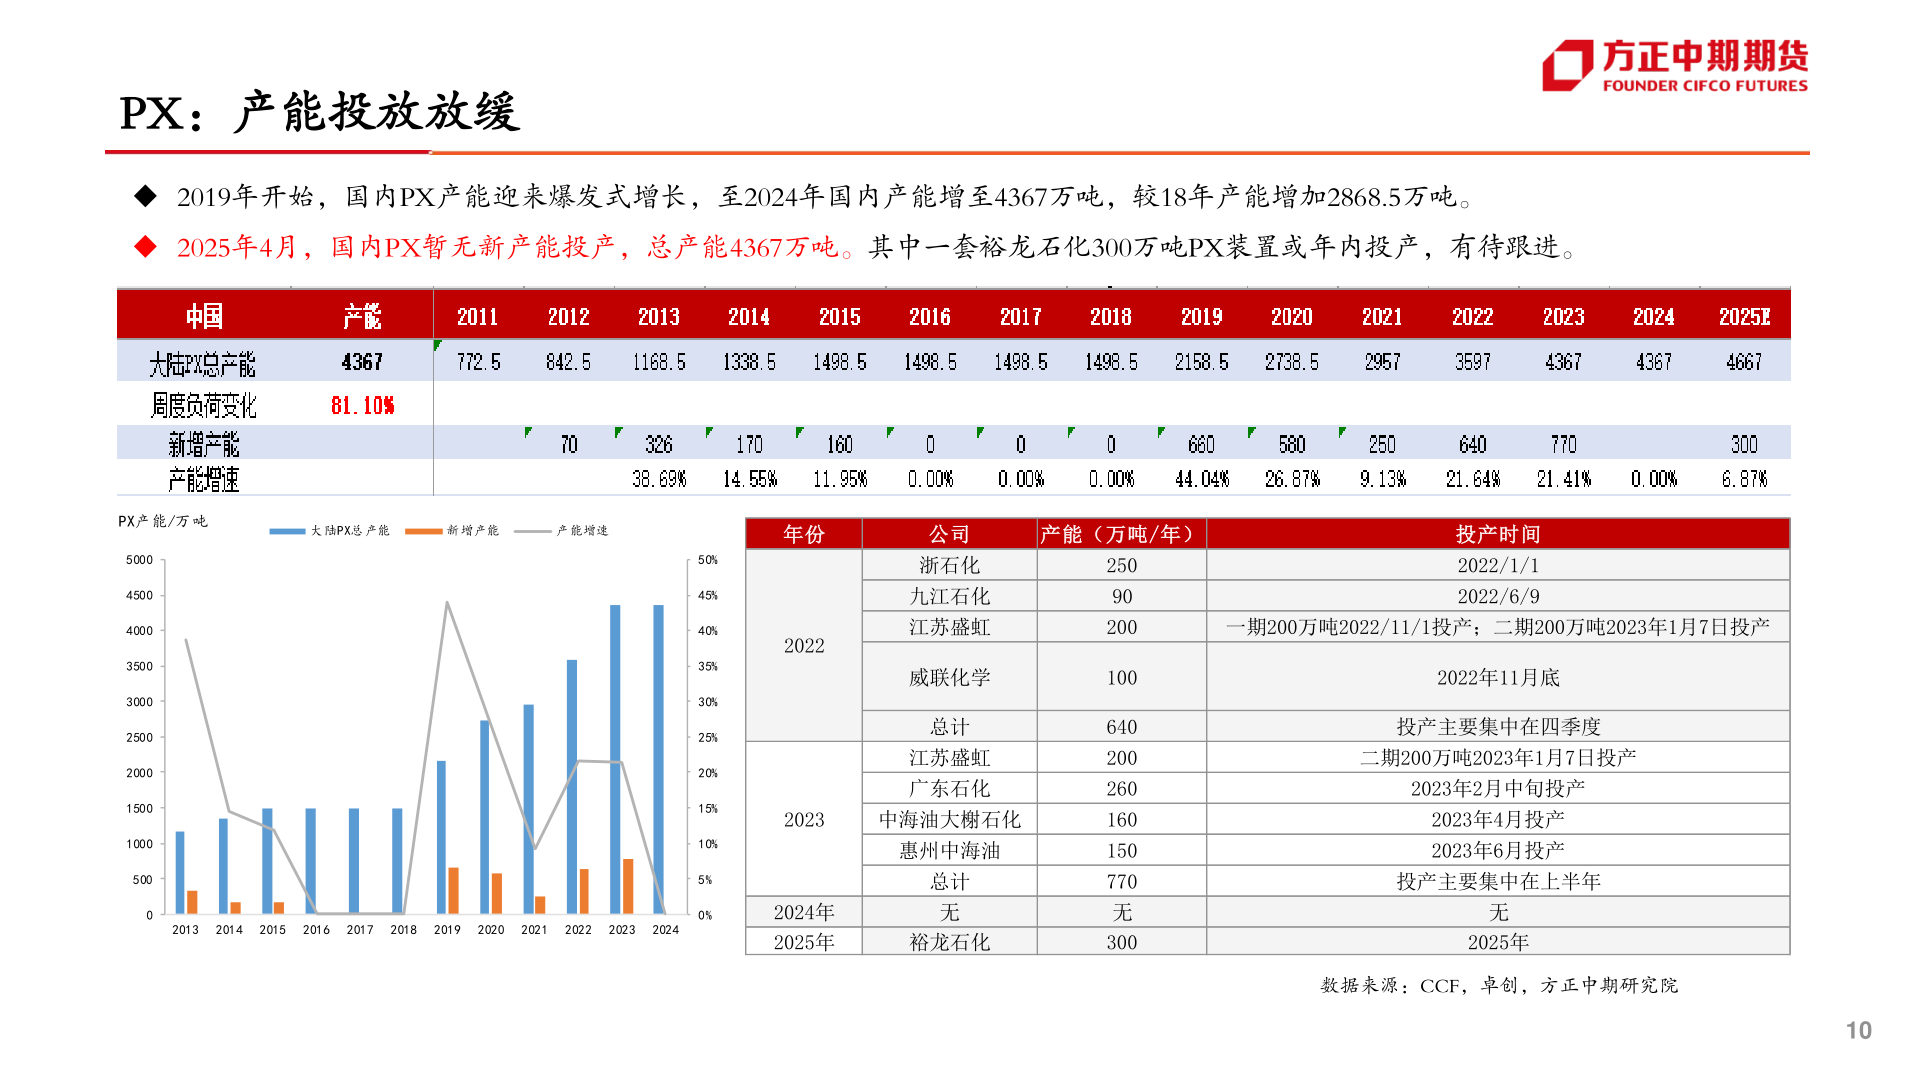This screenshot has height=1080, width=1920.
Task: Click the 投产主要集中在四季度 cell
Action: [1498, 726]
